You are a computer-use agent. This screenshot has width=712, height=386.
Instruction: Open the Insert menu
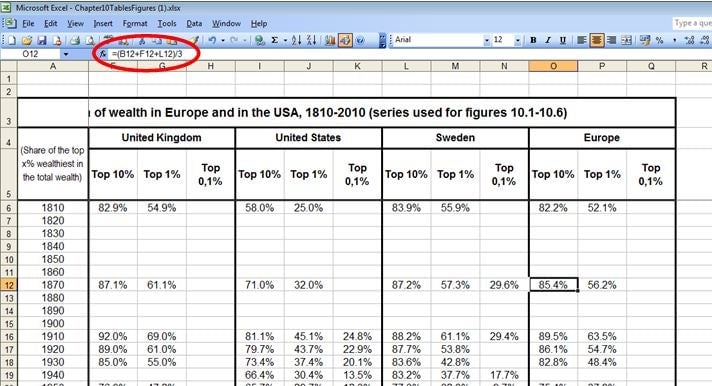pyautogui.click(x=103, y=24)
